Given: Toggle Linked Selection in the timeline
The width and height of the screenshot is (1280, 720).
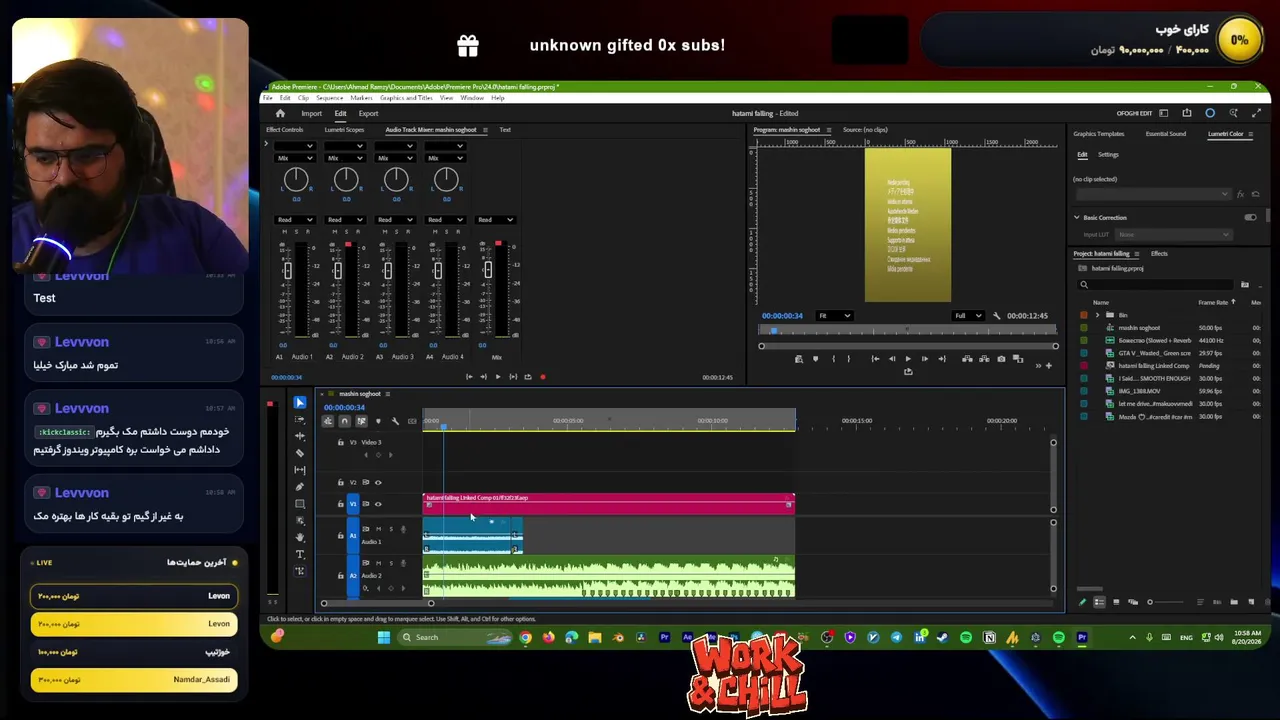Looking at the screenshot, I should click(x=361, y=421).
